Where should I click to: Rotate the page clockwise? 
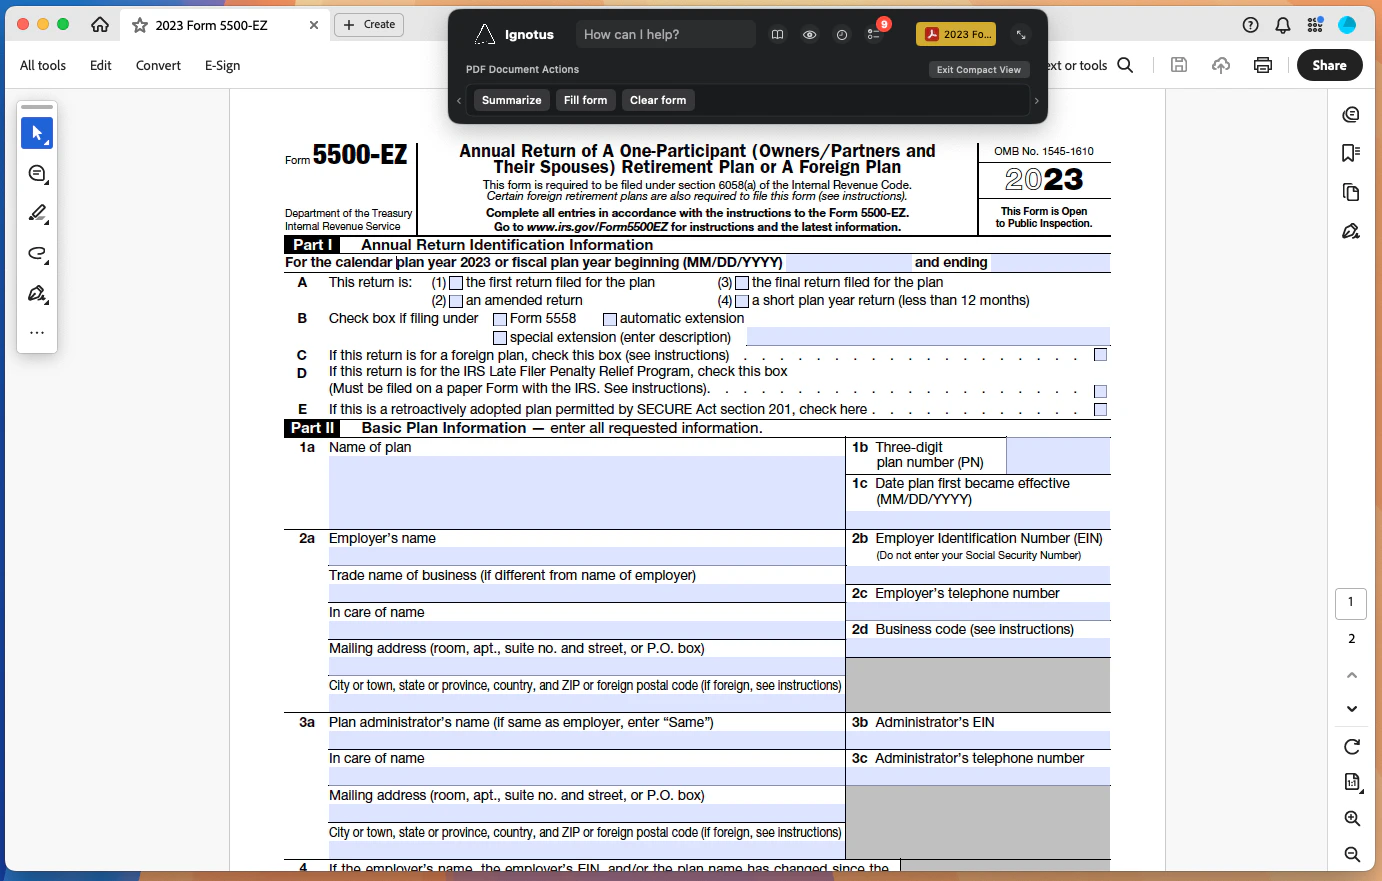point(1351,746)
